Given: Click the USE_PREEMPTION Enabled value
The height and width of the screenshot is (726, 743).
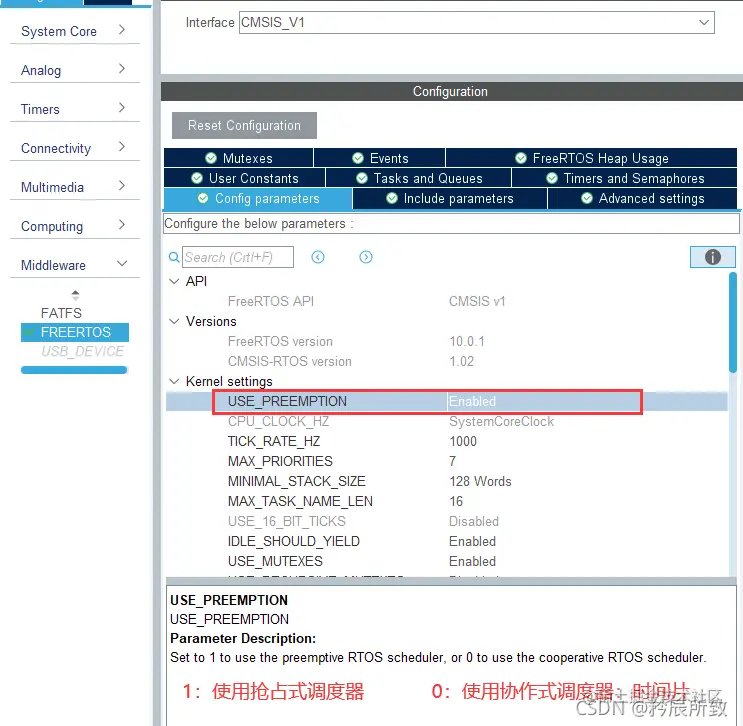Looking at the screenshot, I should pos(472,401).
